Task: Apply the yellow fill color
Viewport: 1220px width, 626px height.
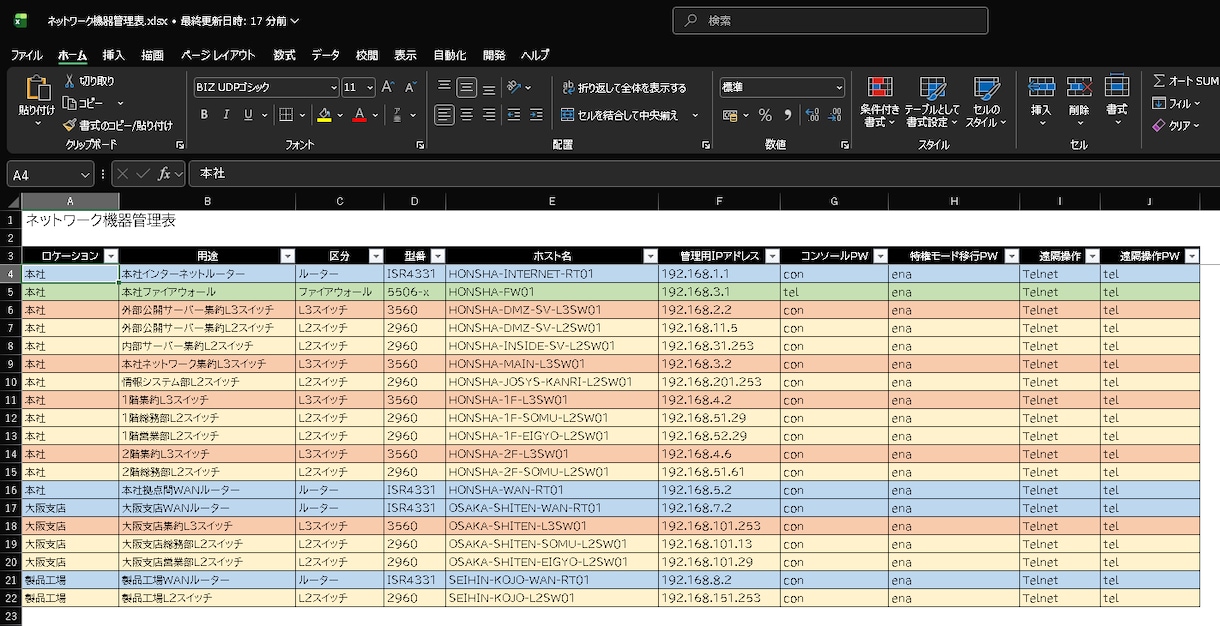Action: pos(324,115)
